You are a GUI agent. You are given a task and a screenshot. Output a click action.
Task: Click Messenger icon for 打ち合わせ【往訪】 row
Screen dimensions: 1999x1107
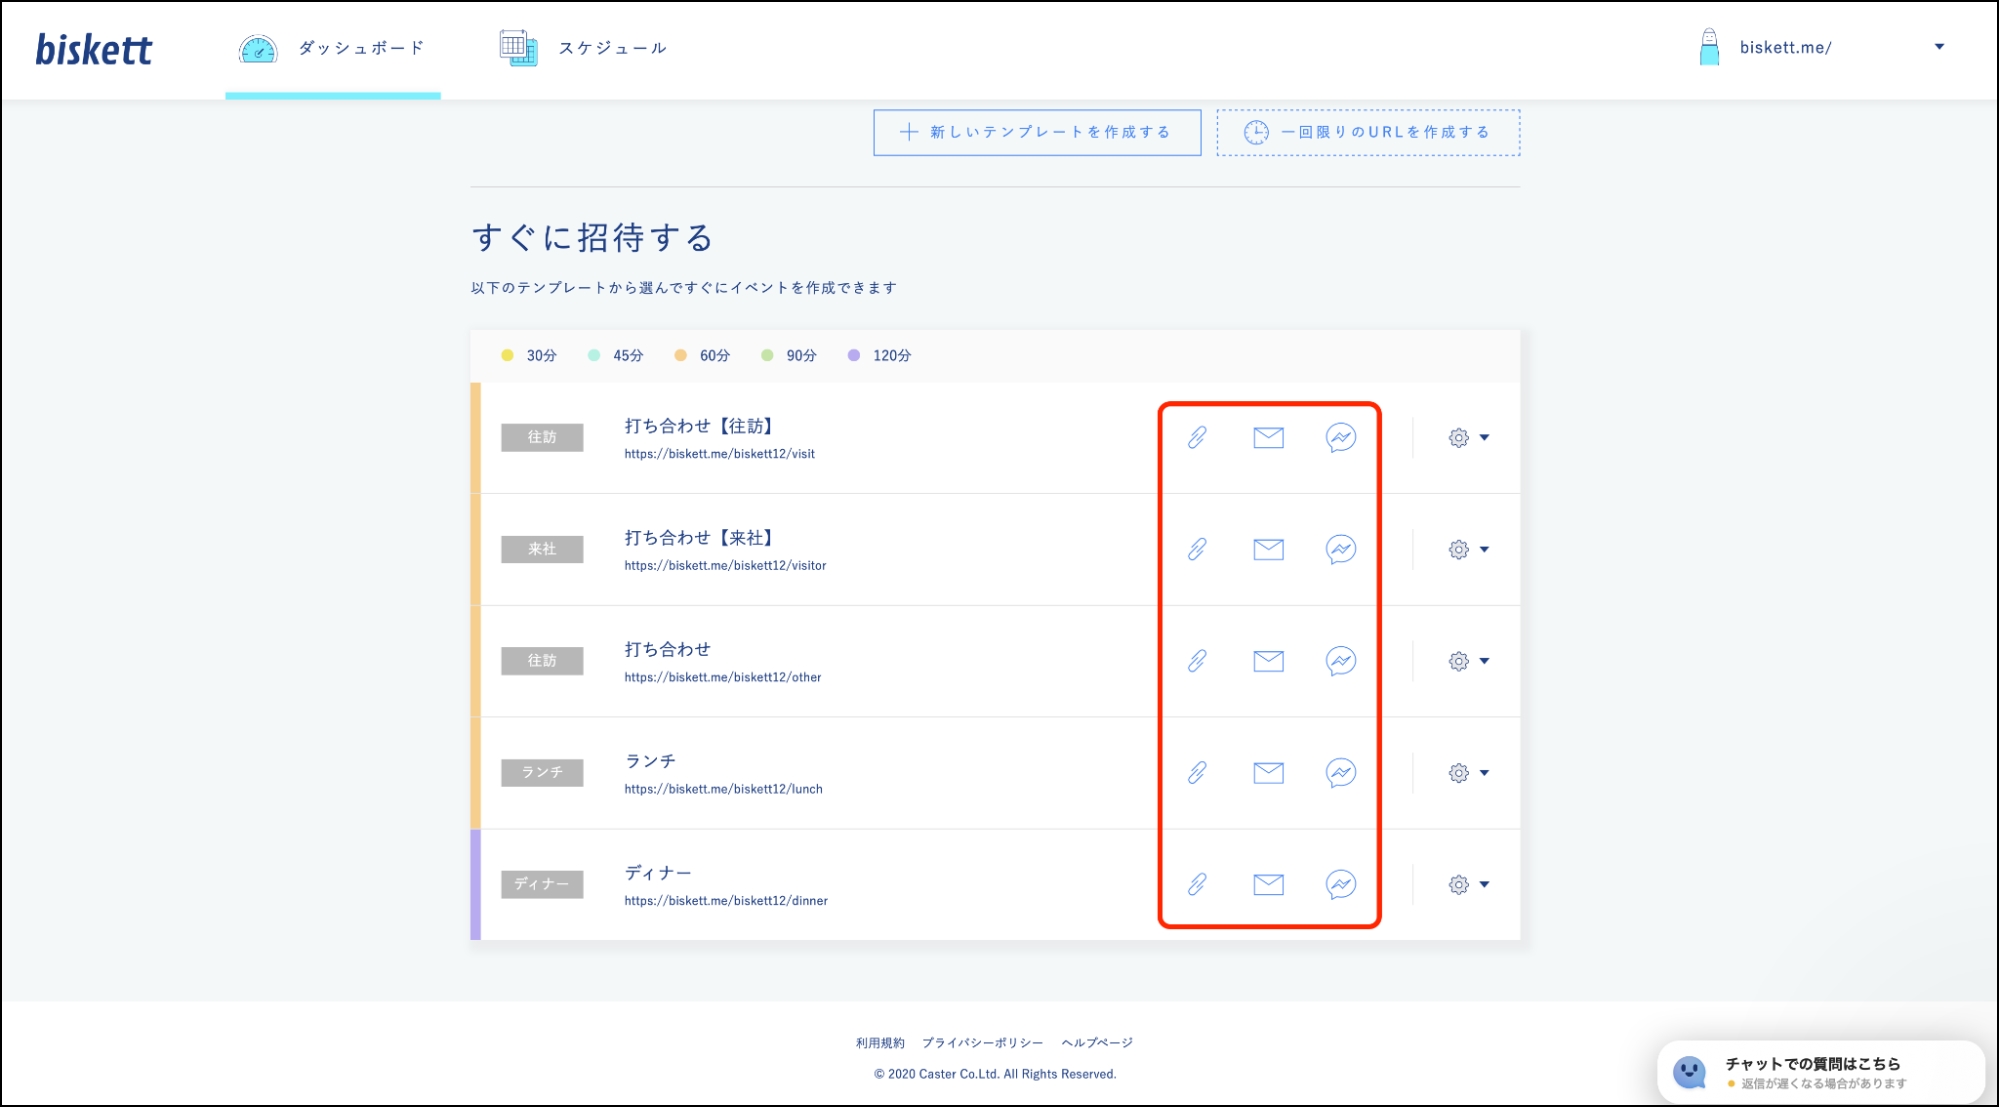click(1340, 437)
